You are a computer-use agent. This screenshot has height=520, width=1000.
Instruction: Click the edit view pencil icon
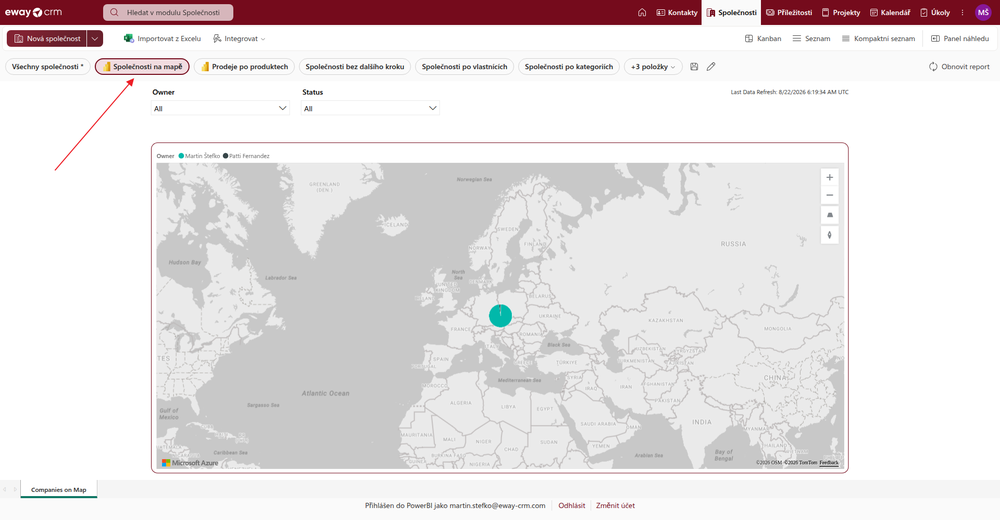pos(710,66)
